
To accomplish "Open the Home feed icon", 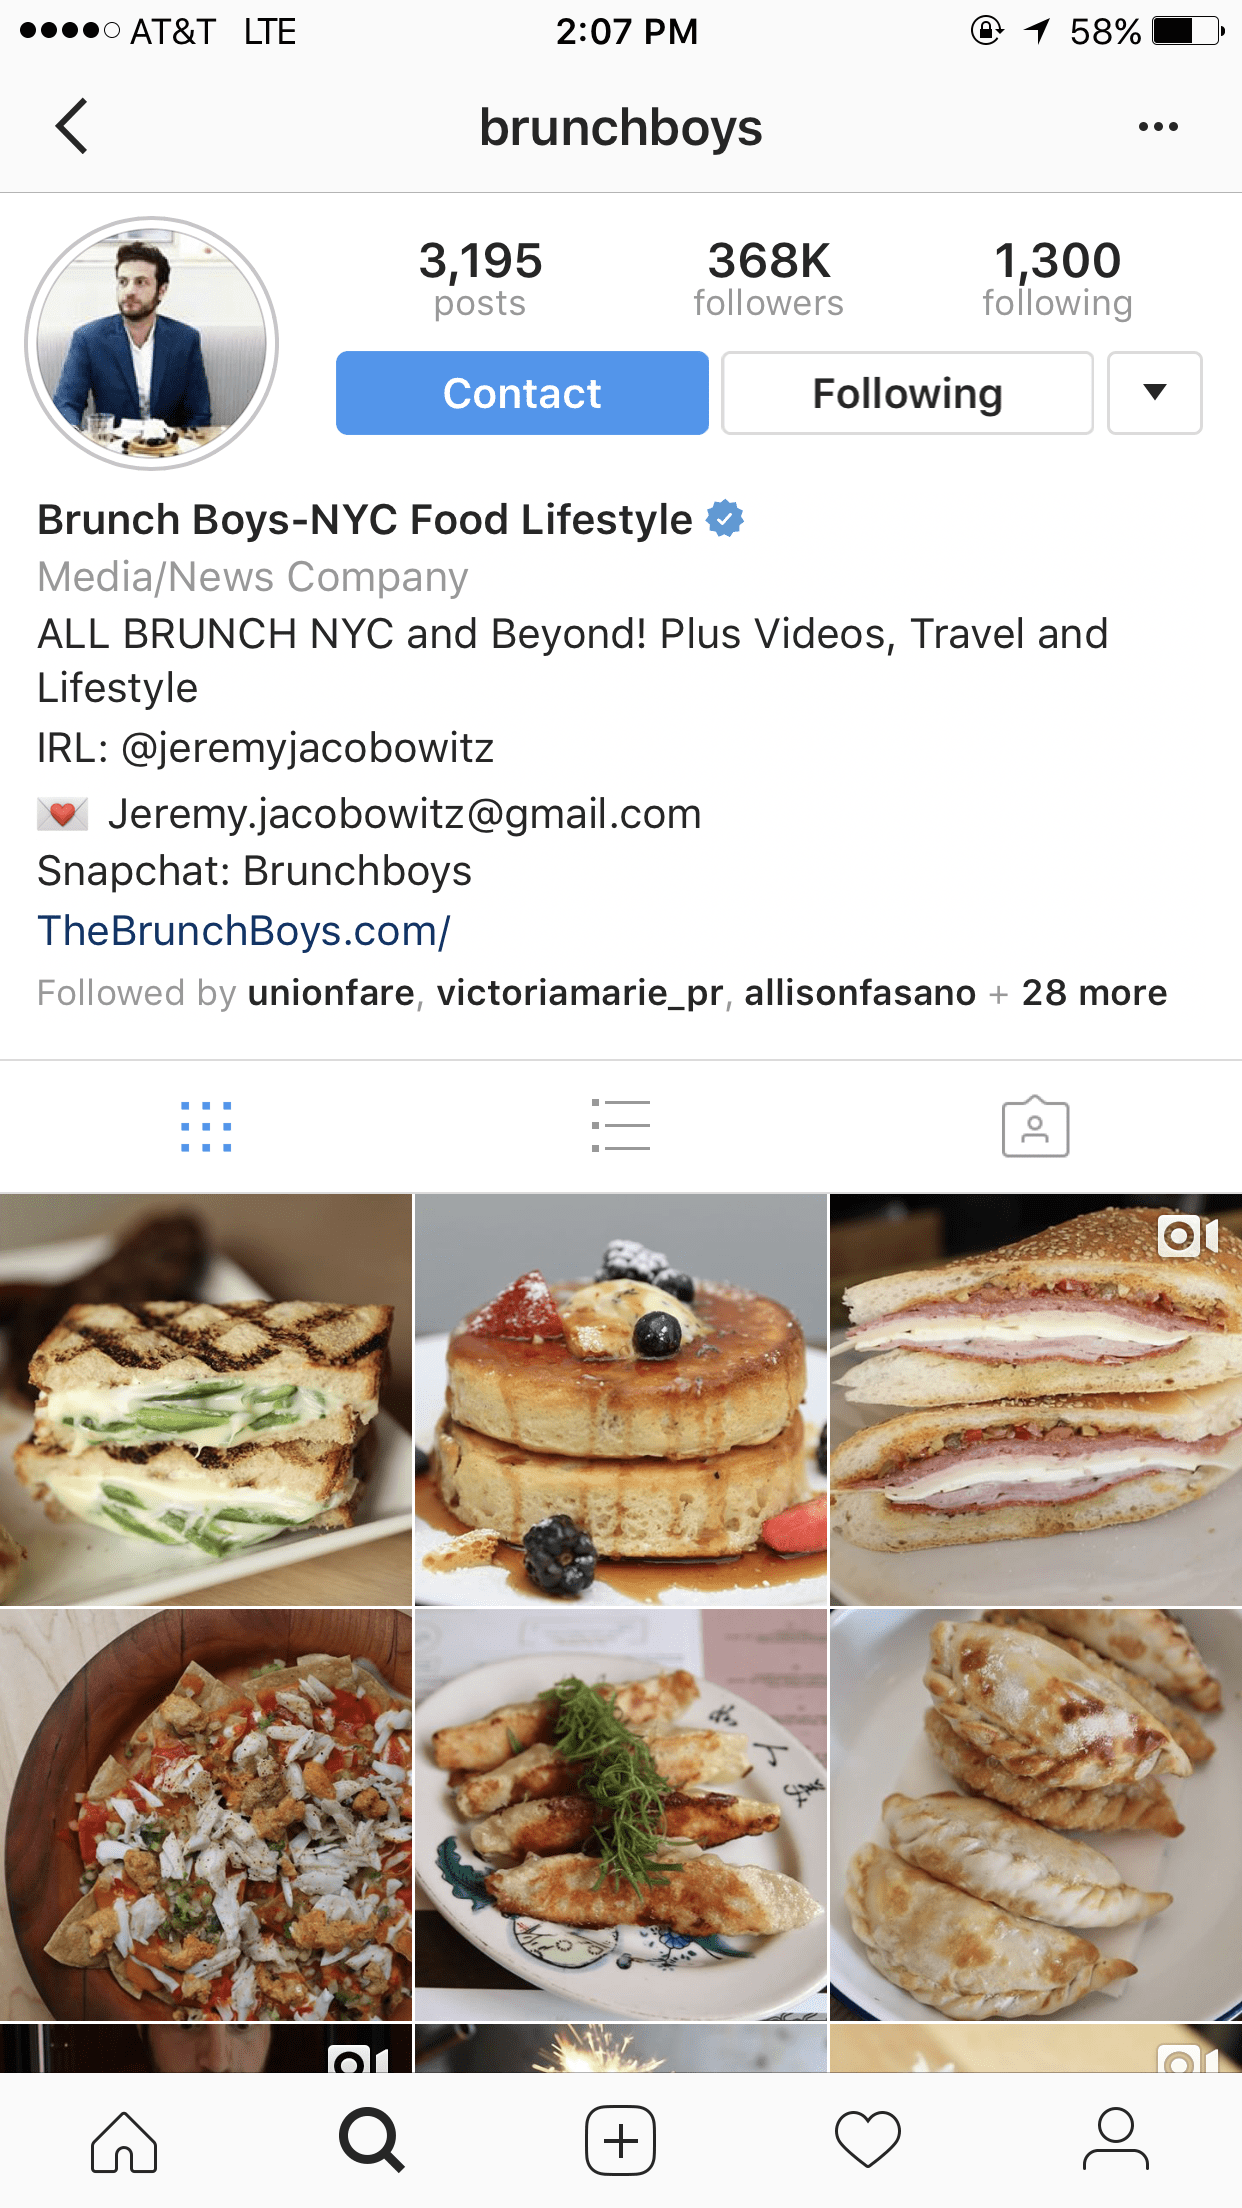I will pos(124,2141).
